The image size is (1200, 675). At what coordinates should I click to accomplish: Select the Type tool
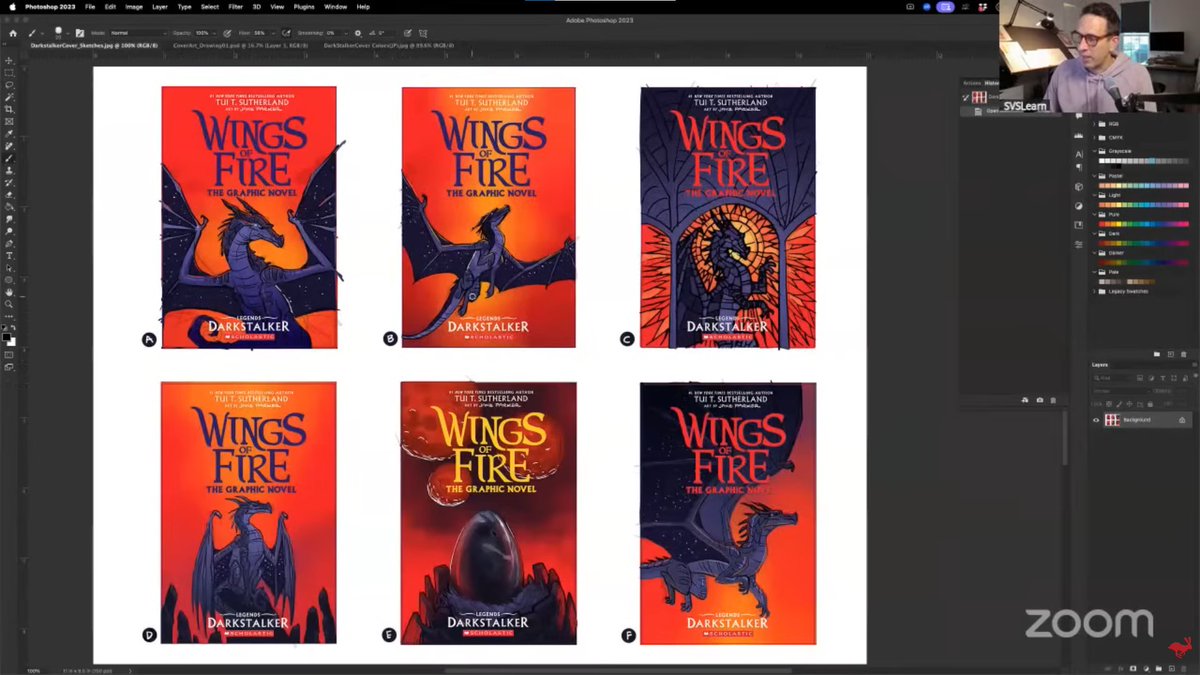[9, 255]
